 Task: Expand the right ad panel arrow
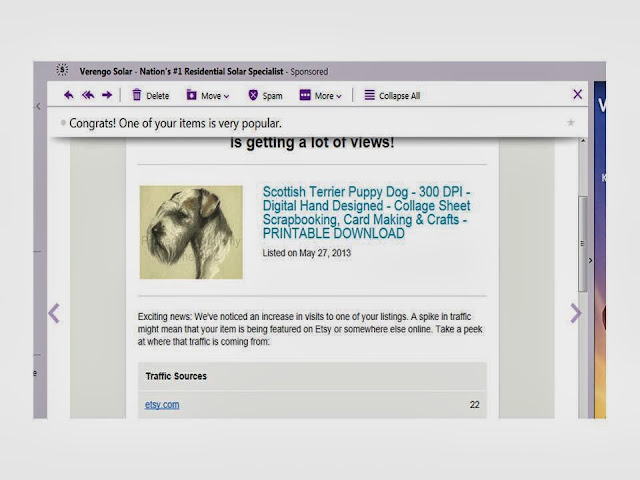[590, 260]
